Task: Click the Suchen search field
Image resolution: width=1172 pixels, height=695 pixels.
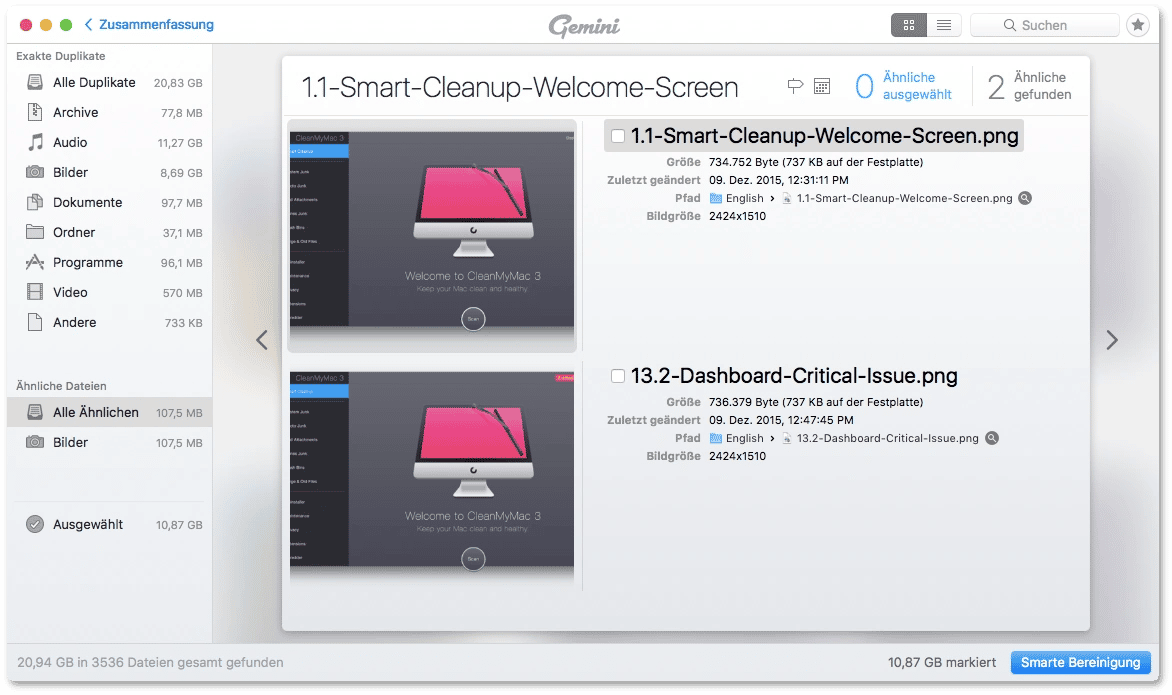Action: point(1044,25)
